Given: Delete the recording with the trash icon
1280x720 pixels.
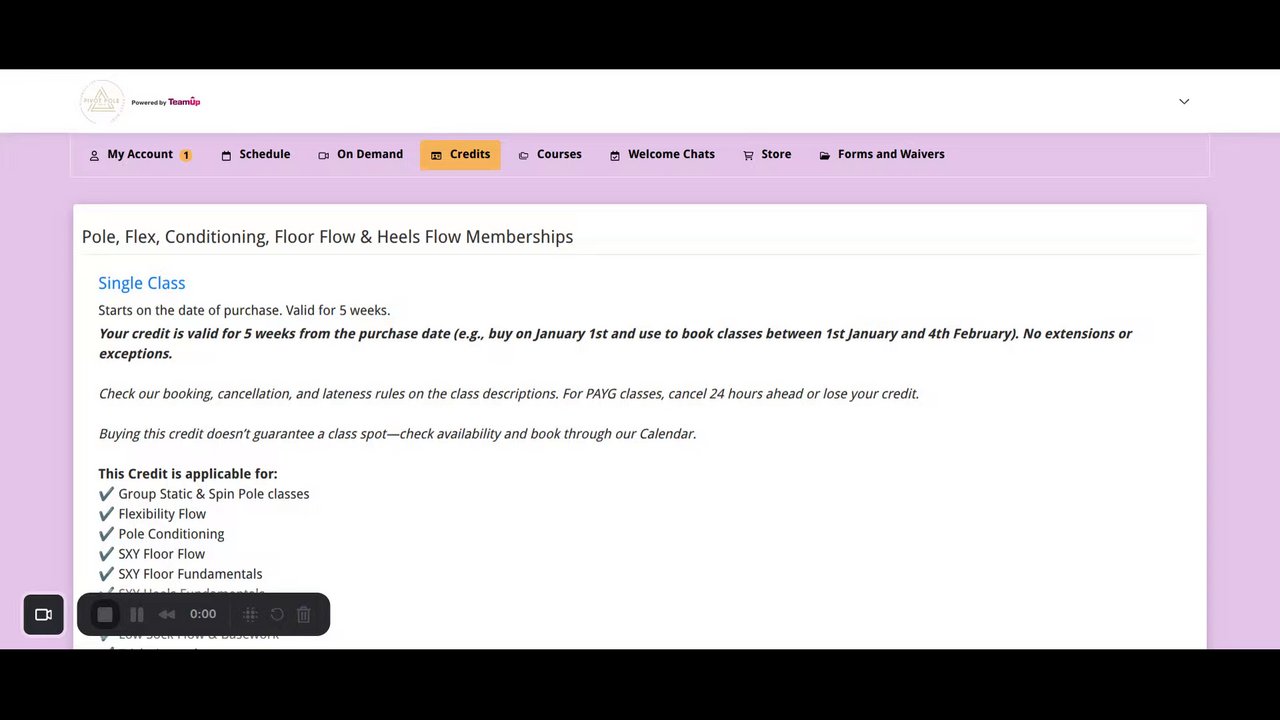Looking at the screenshot, I should pyautogui.click(x=304, y=614).
